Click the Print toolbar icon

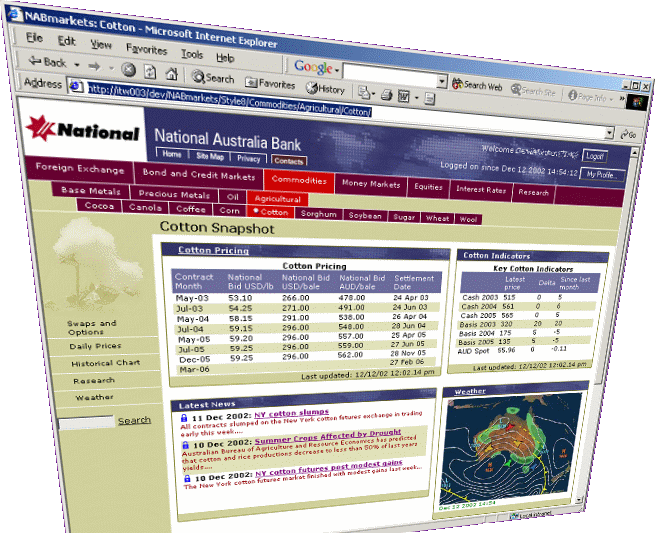tap(386, 96)
